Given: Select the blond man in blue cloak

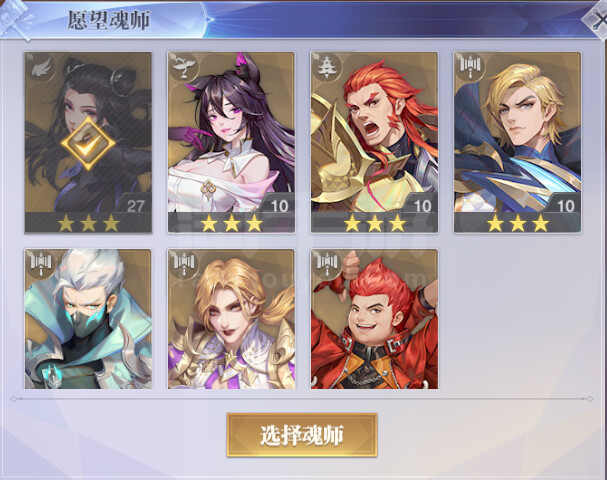Looking at the screenshot, I should click(x=517, y=142).
